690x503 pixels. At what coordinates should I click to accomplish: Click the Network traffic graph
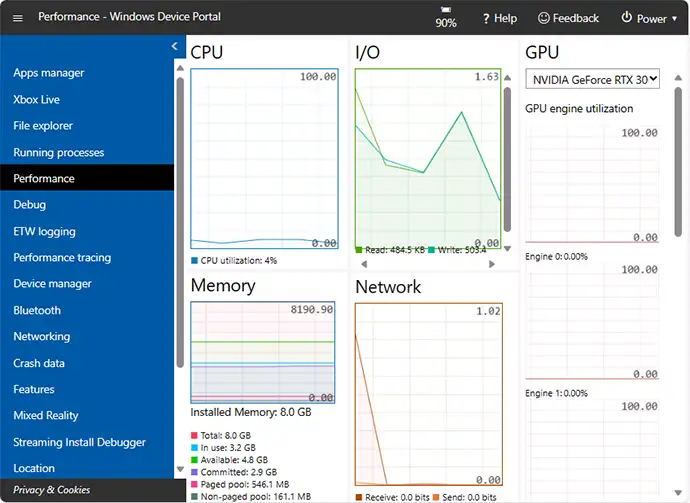pyautogui.click(x=429, y=395)
